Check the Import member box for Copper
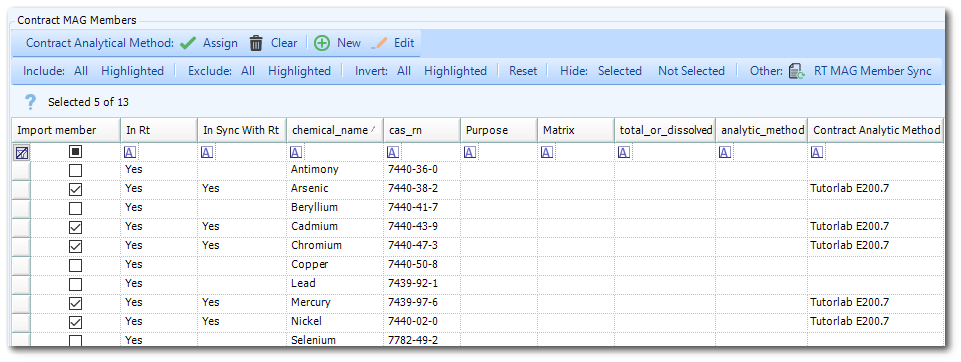The width and height of the screenshot is (961, 362). click(75, 265)
